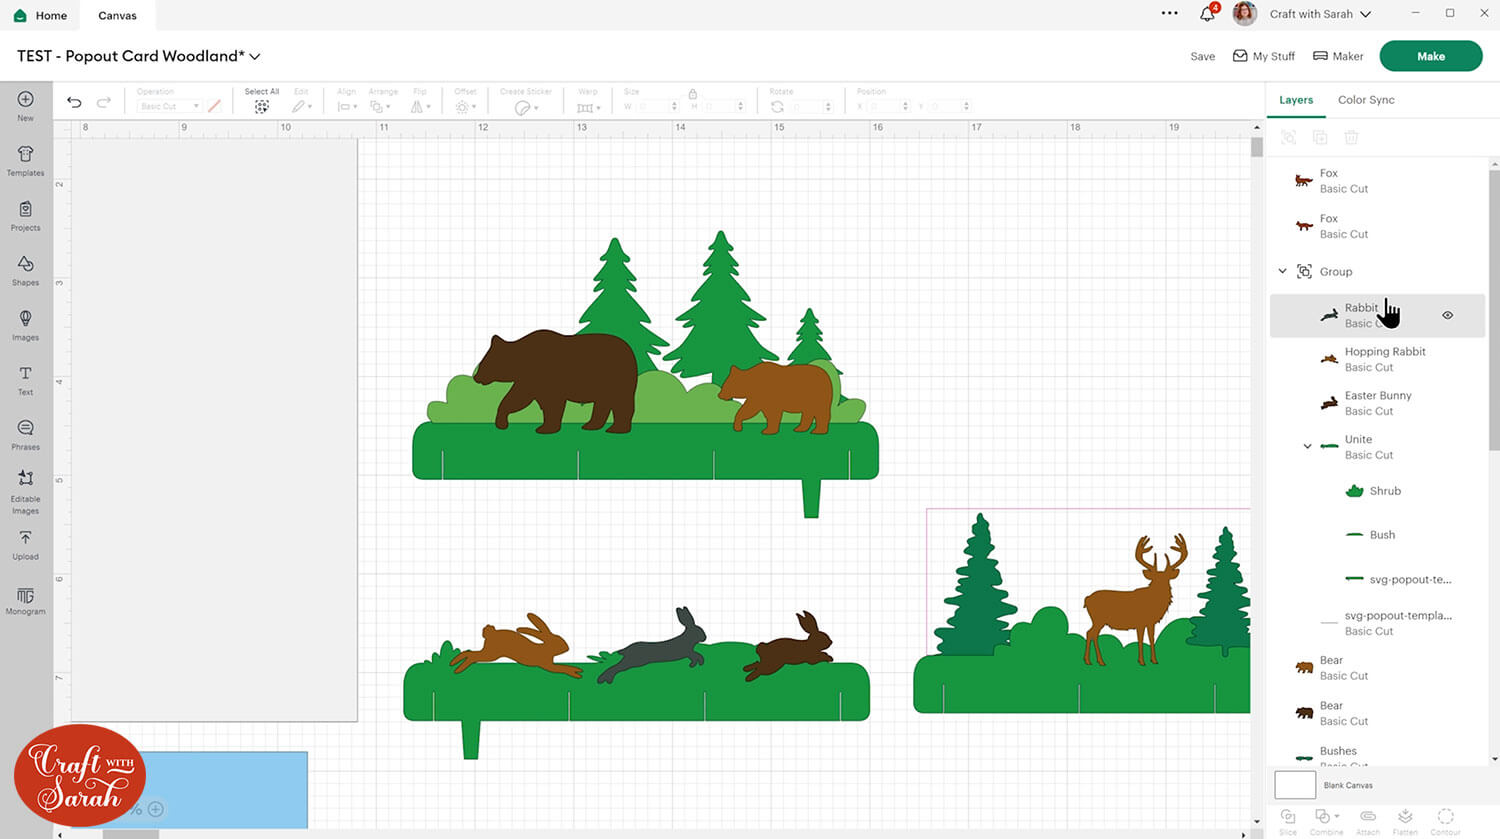Viewport: 1500px width, 839px height.
Task: Select the Bush layer
Action: click(1377, 535)
